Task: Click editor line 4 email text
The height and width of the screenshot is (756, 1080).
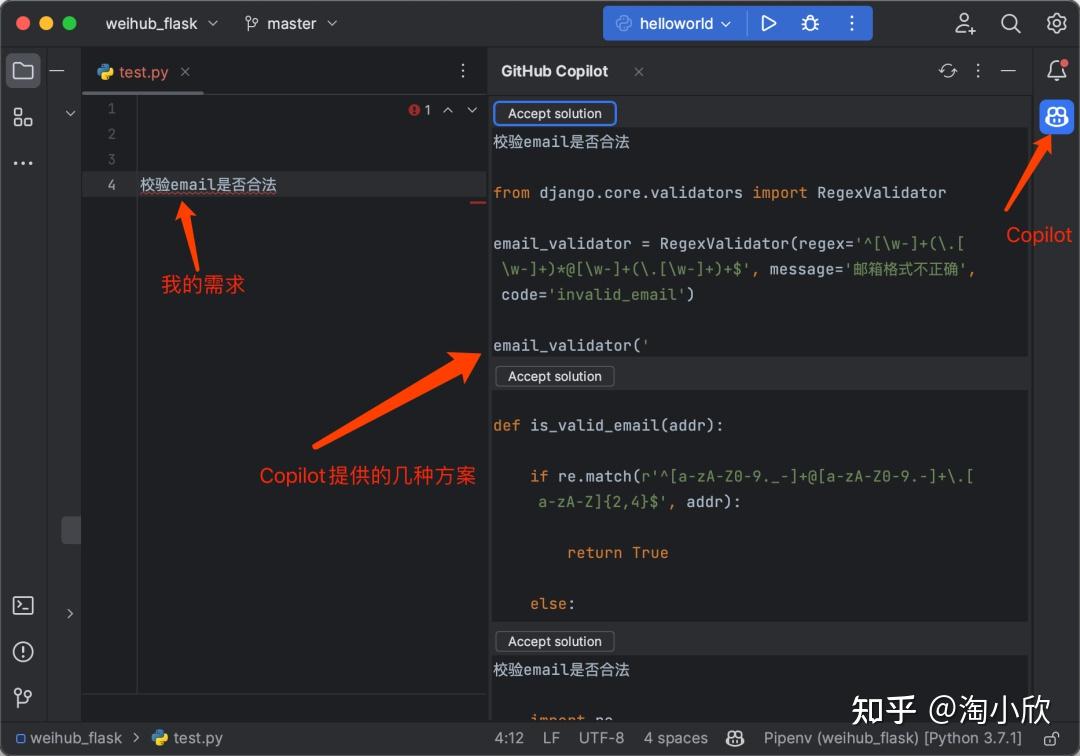Action: [x=208, y=185]
